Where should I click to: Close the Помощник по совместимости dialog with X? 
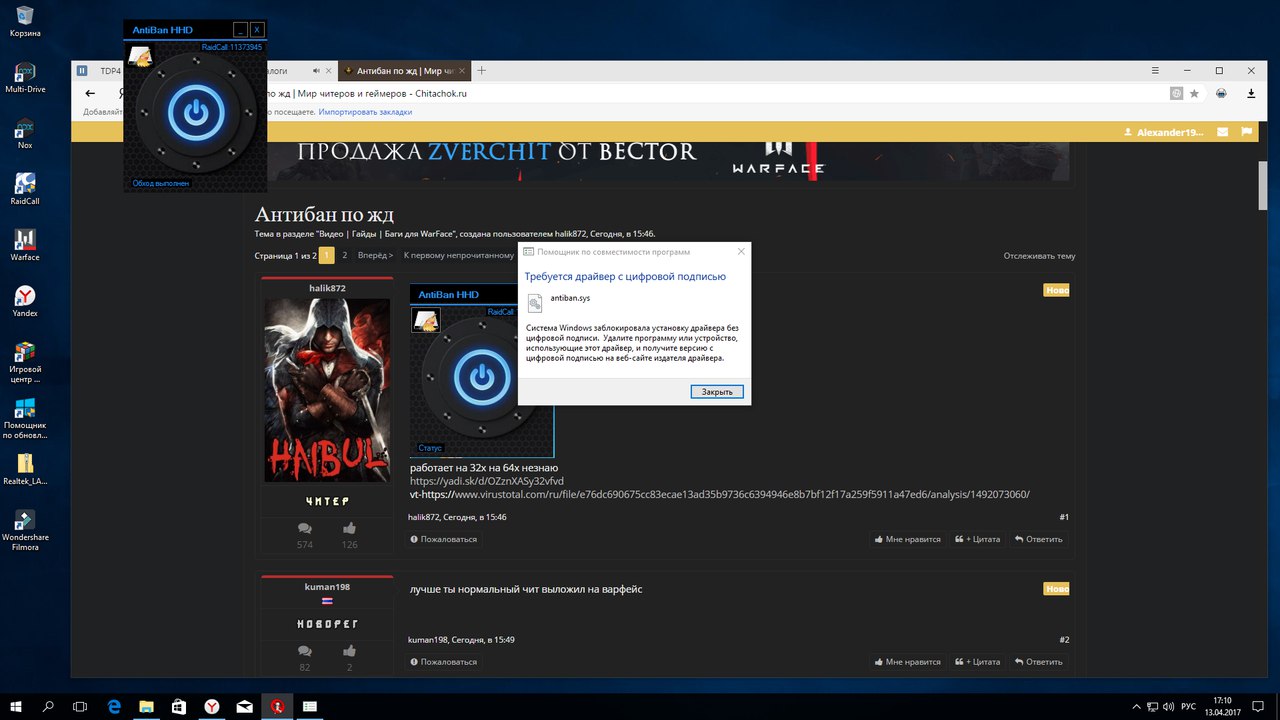(x=741, y=252)
